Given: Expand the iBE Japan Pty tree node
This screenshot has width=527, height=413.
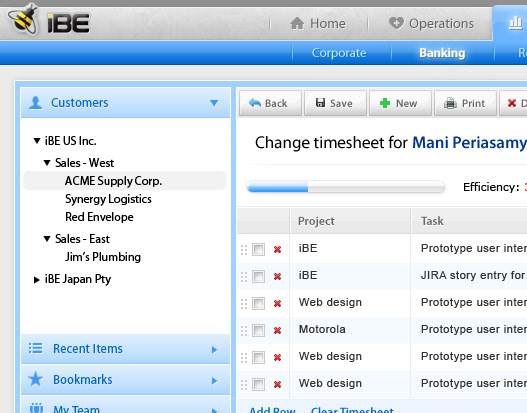Looking at the screenshot, I should pos(37,280).
